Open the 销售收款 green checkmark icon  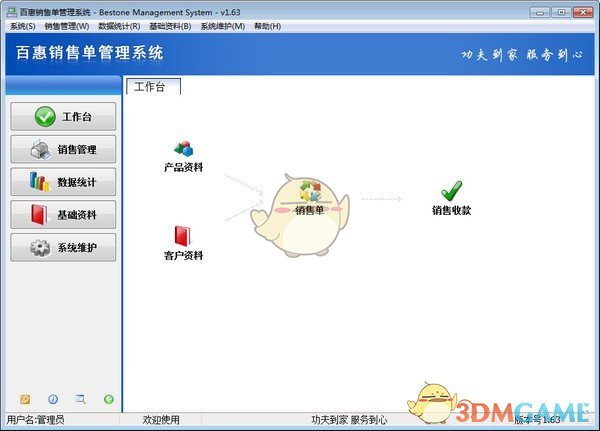pos(451,198)
